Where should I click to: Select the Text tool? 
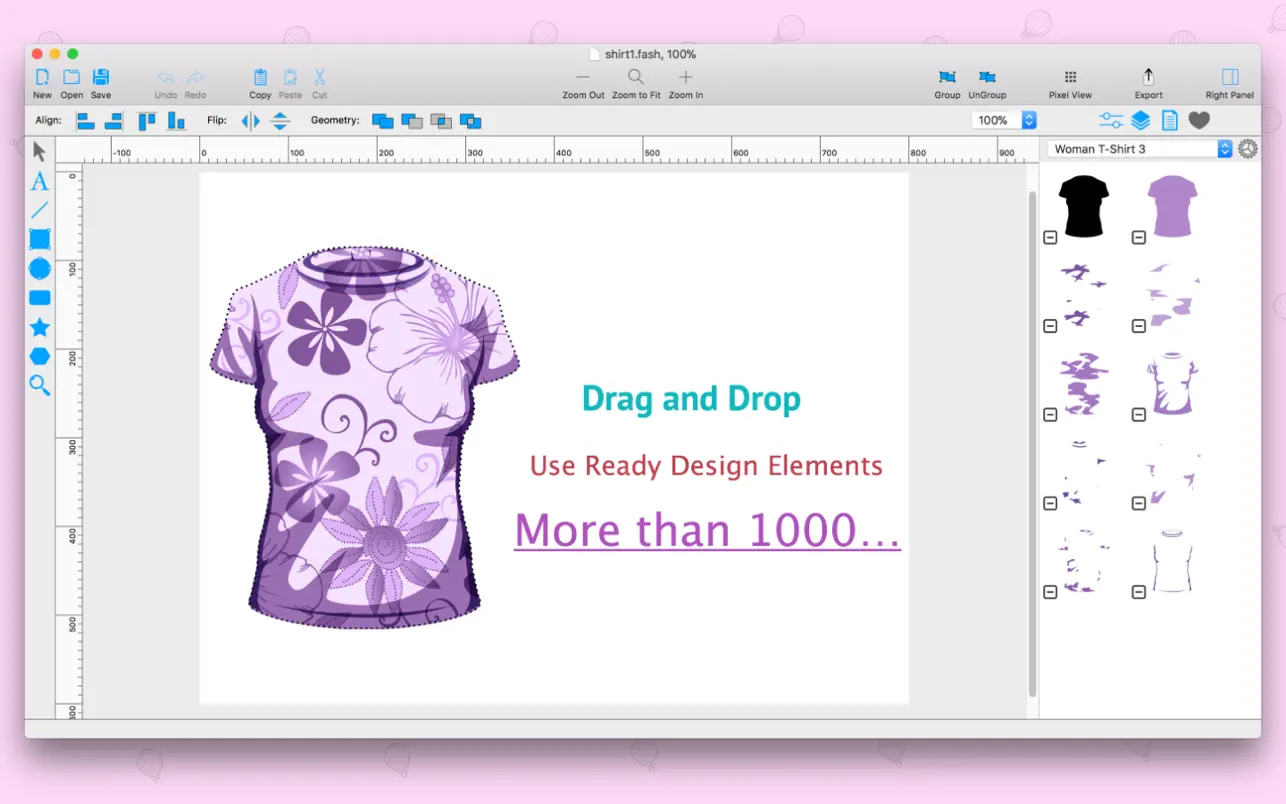(39, 181)
